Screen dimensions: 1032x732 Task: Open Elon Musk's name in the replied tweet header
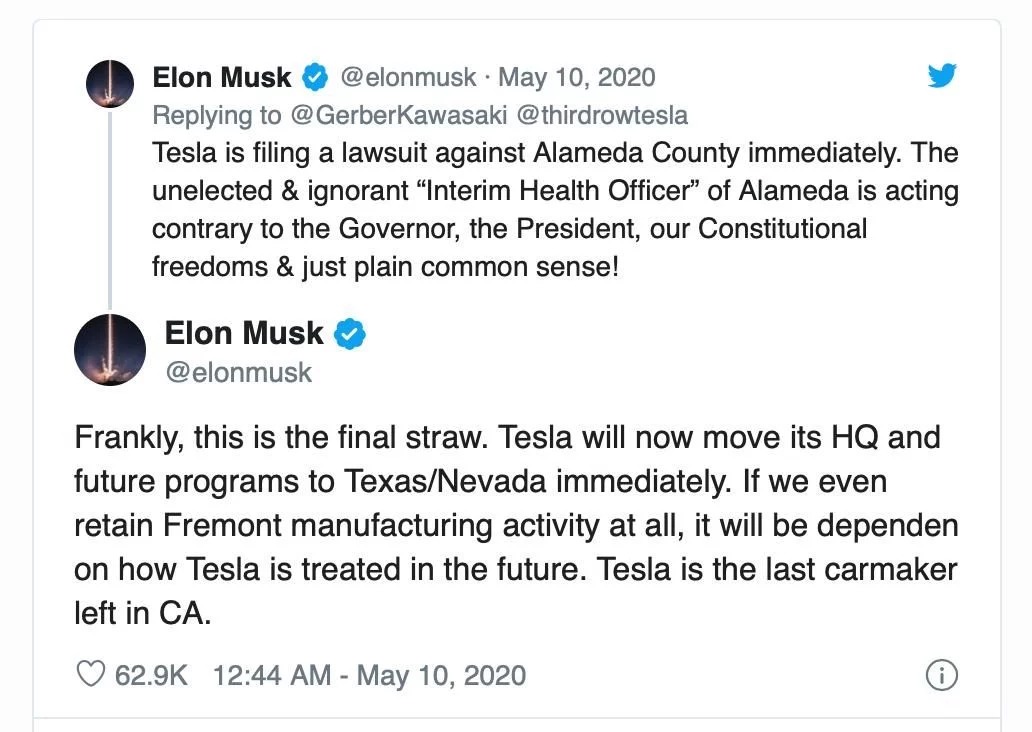[222, 77]
